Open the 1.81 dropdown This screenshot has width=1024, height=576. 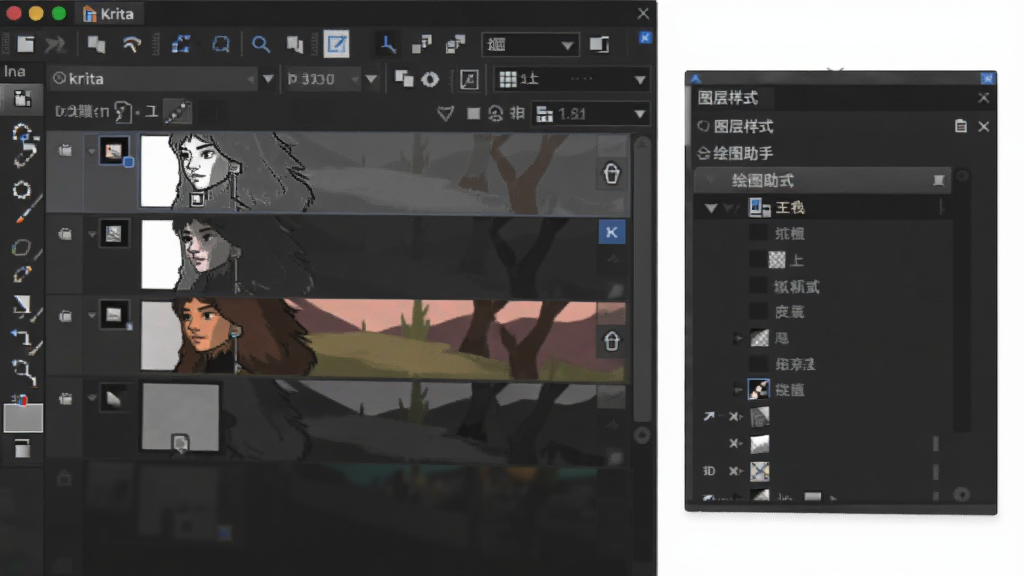pos(590,114)
